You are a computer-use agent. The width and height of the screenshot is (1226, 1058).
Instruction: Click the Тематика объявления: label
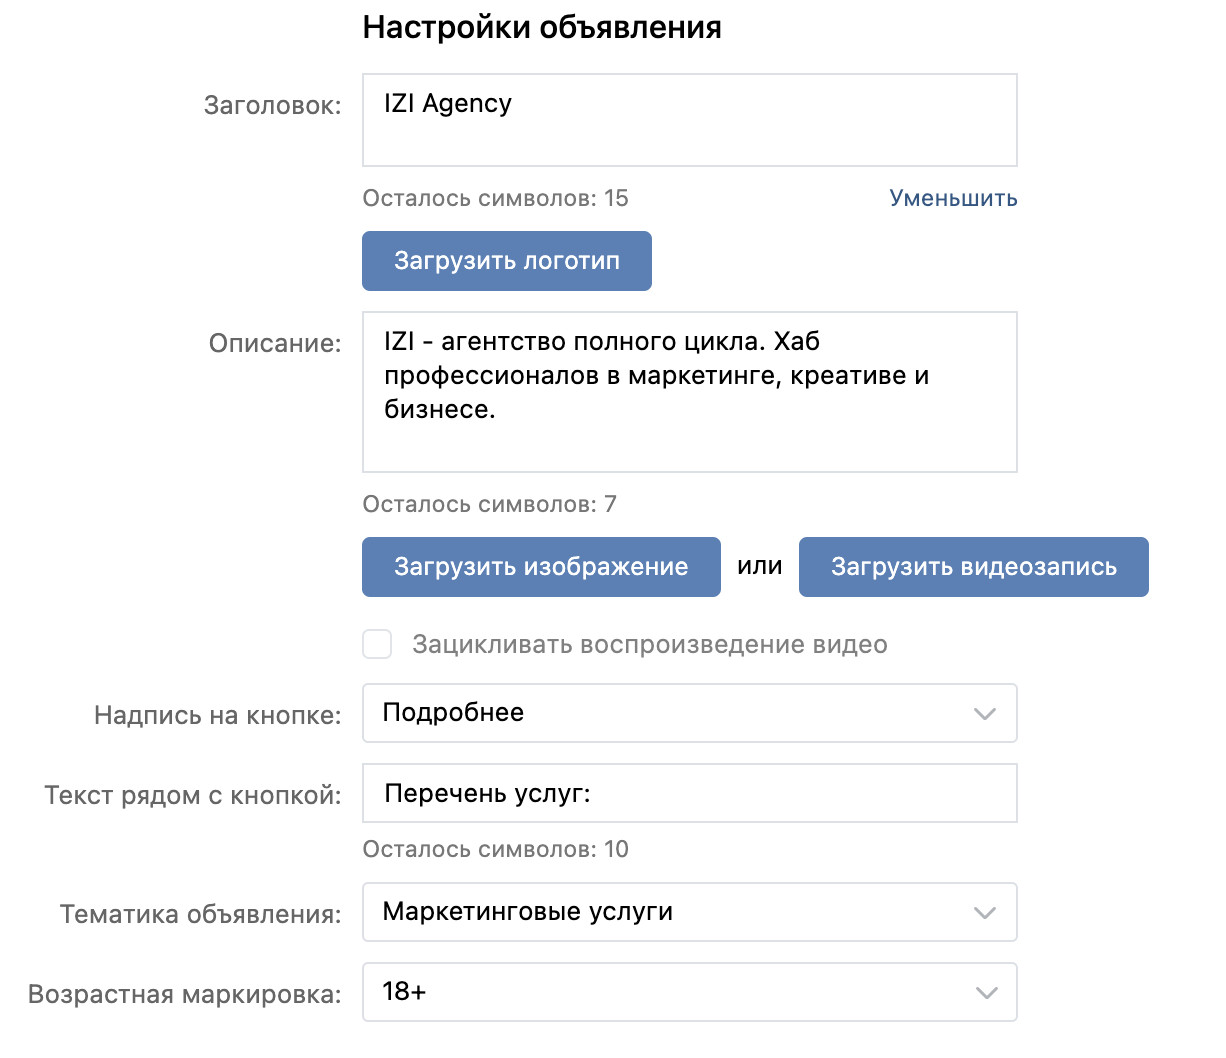click(200, 914)
